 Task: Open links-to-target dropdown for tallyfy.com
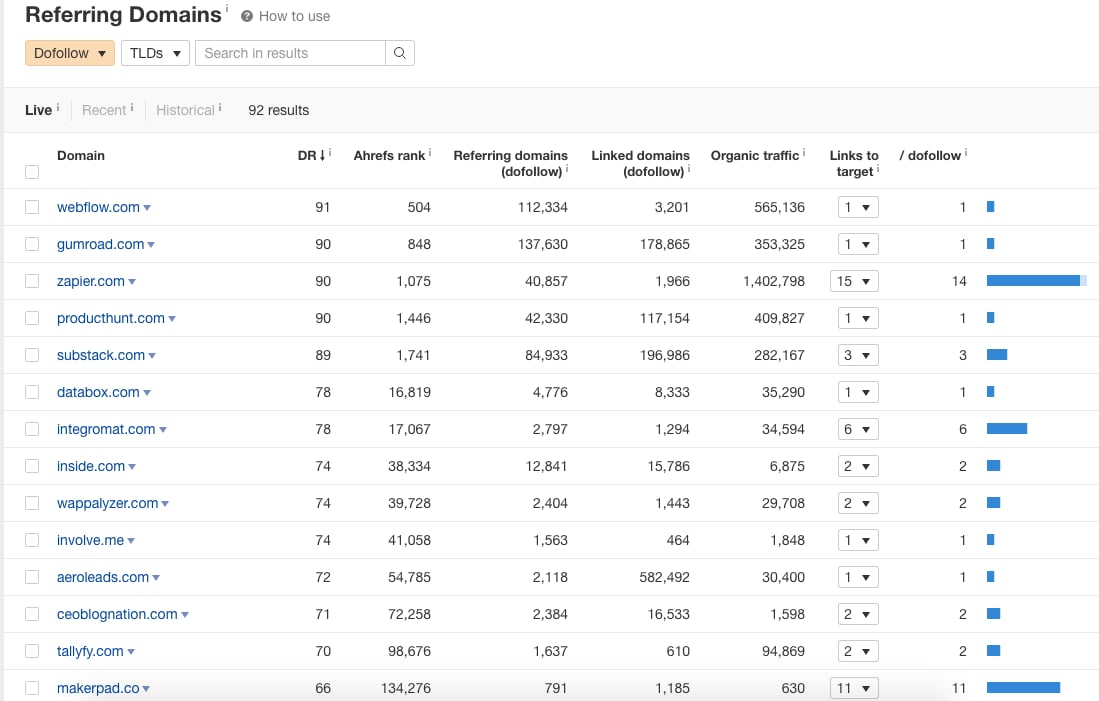point(859,651)
